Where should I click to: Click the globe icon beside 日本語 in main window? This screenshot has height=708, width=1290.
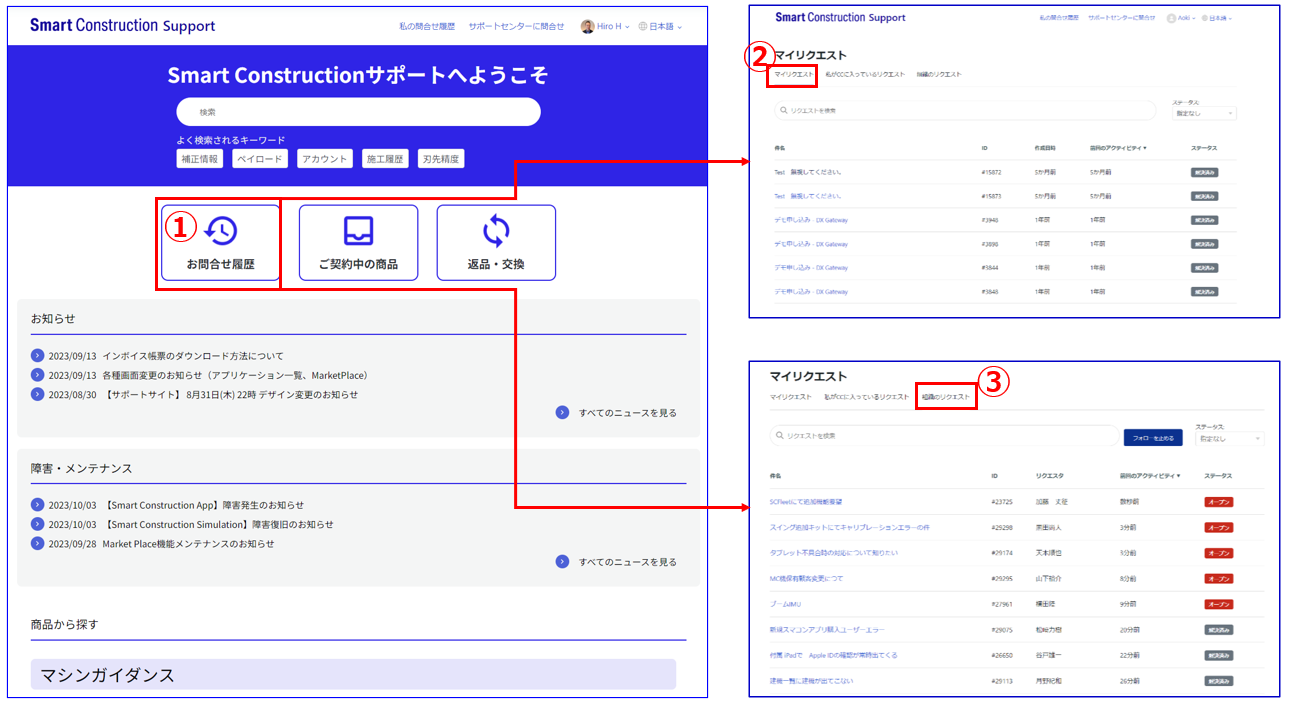click(643, 26)
